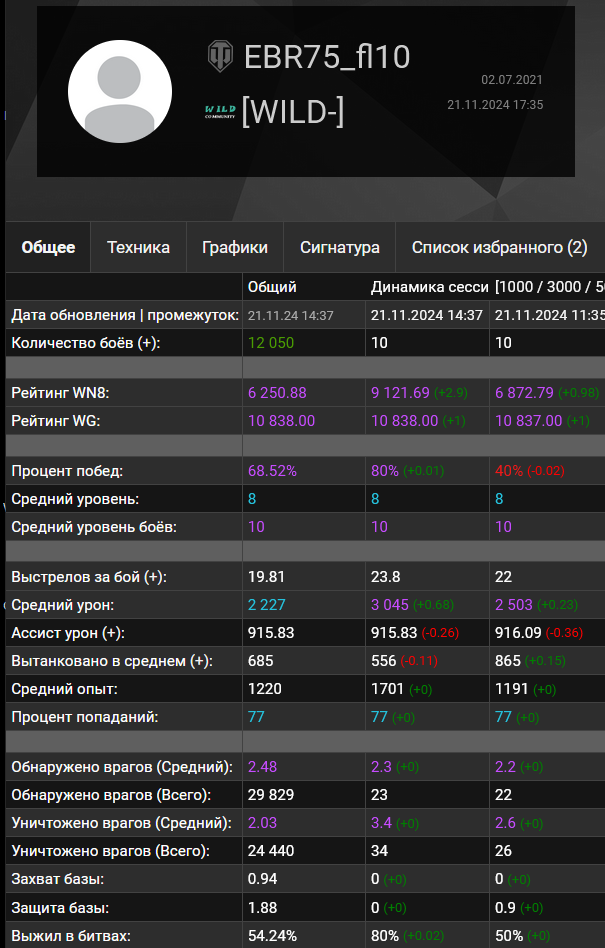Viewport: 605px width, 948px height.
Task: Open the Список избранного (2) tab
Action: pyautogui.click(x=499, y=247)
